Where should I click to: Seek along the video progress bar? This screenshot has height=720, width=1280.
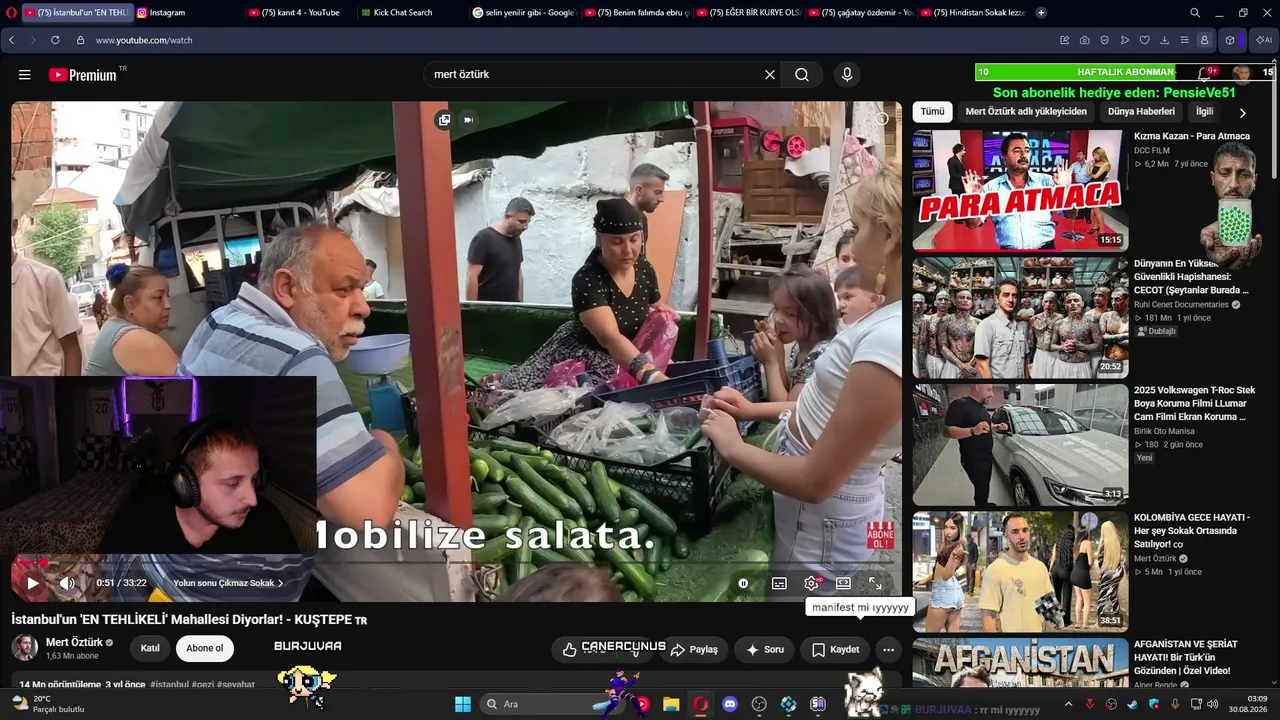click(x=456, y=563)
